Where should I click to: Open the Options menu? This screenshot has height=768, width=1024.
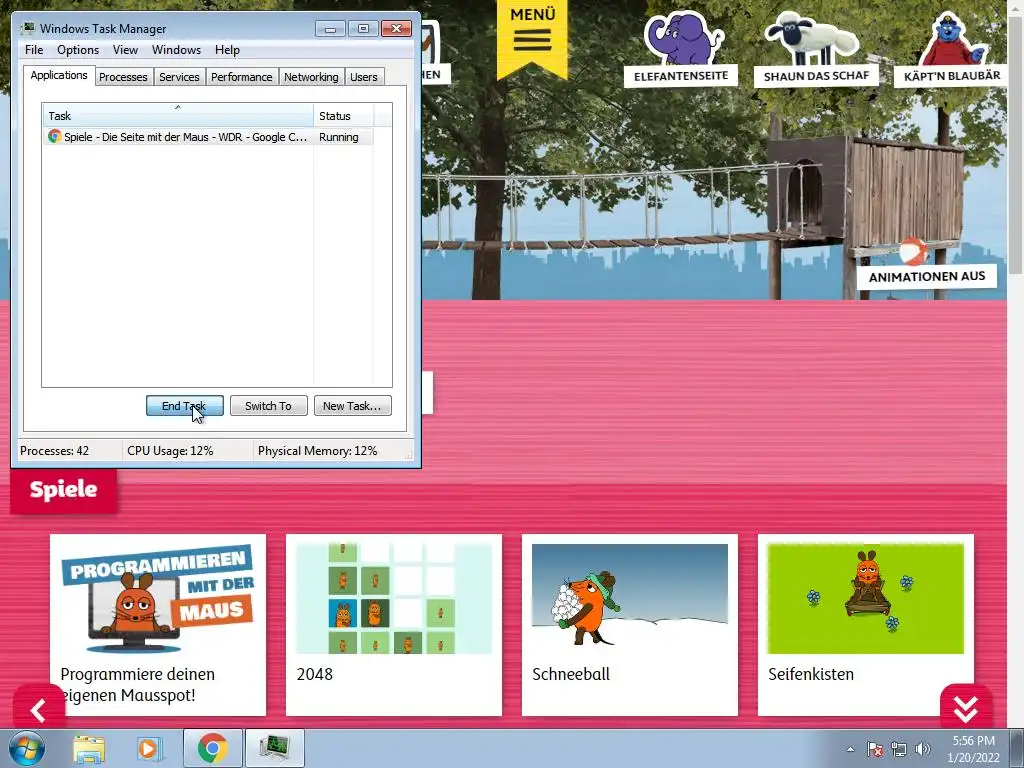(x=78, y=50)
